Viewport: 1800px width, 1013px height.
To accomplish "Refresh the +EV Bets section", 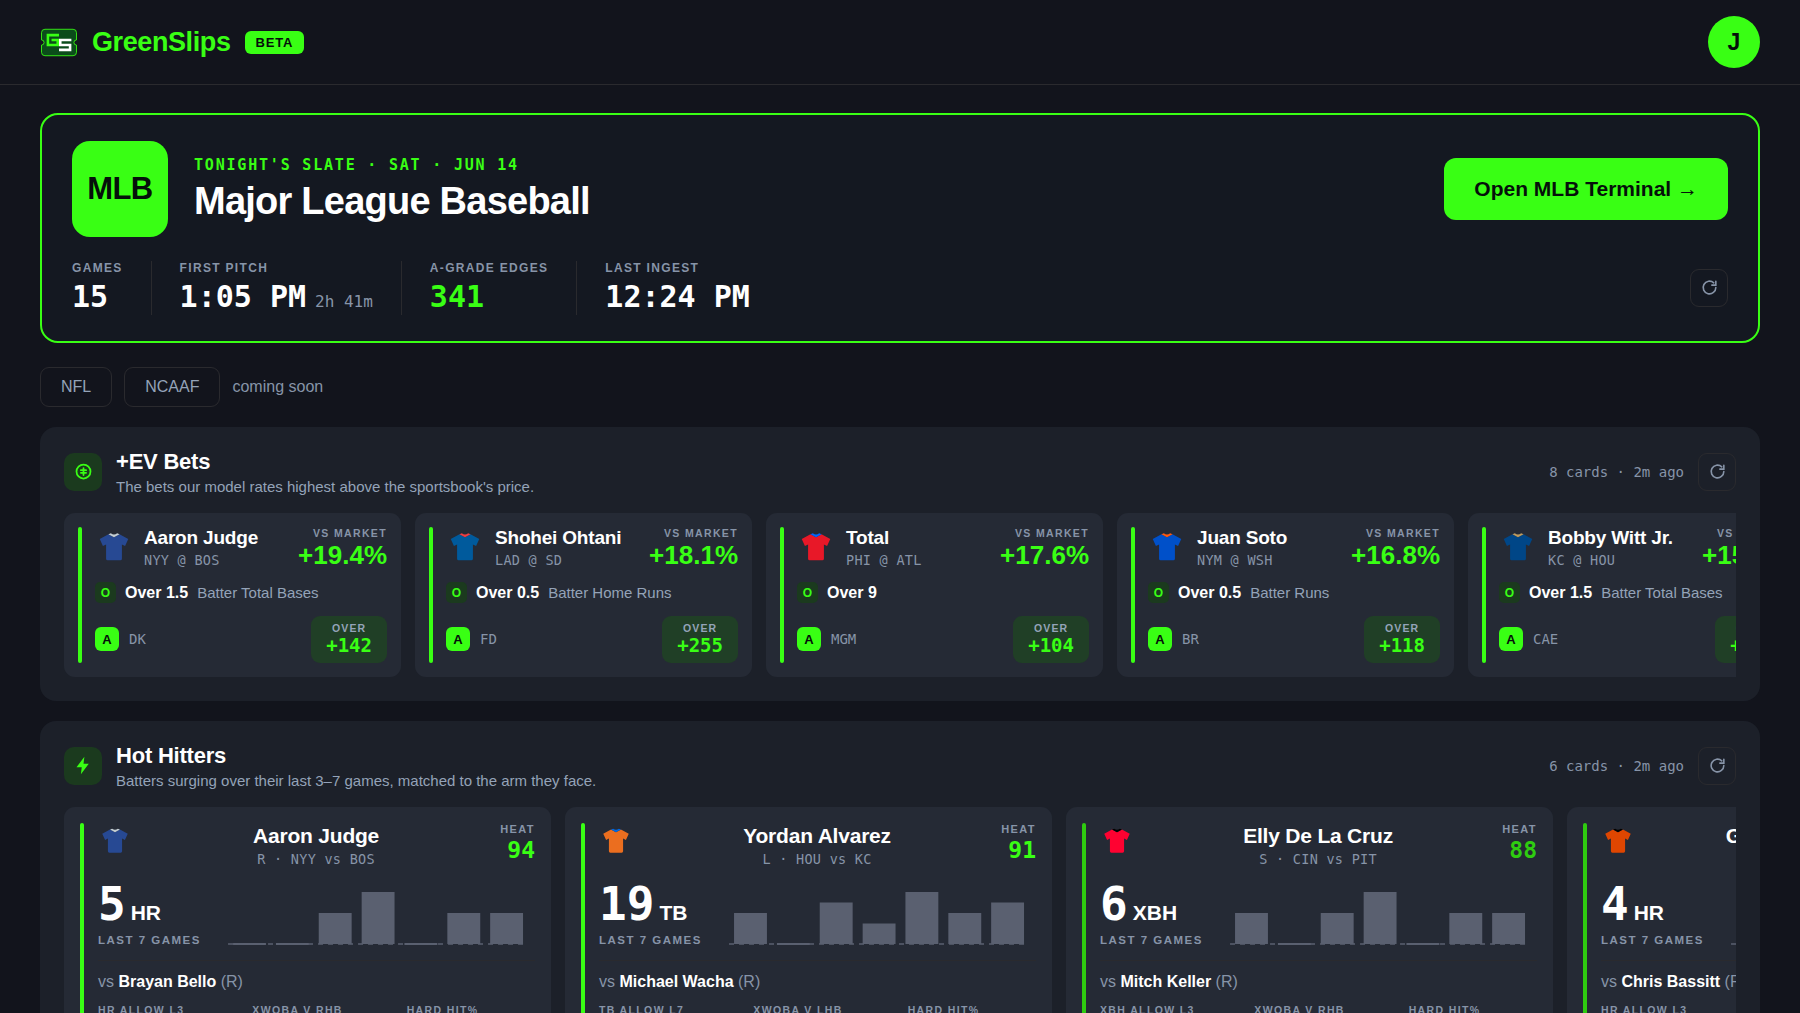I will pyautogui.click(x=1717, y=472).
